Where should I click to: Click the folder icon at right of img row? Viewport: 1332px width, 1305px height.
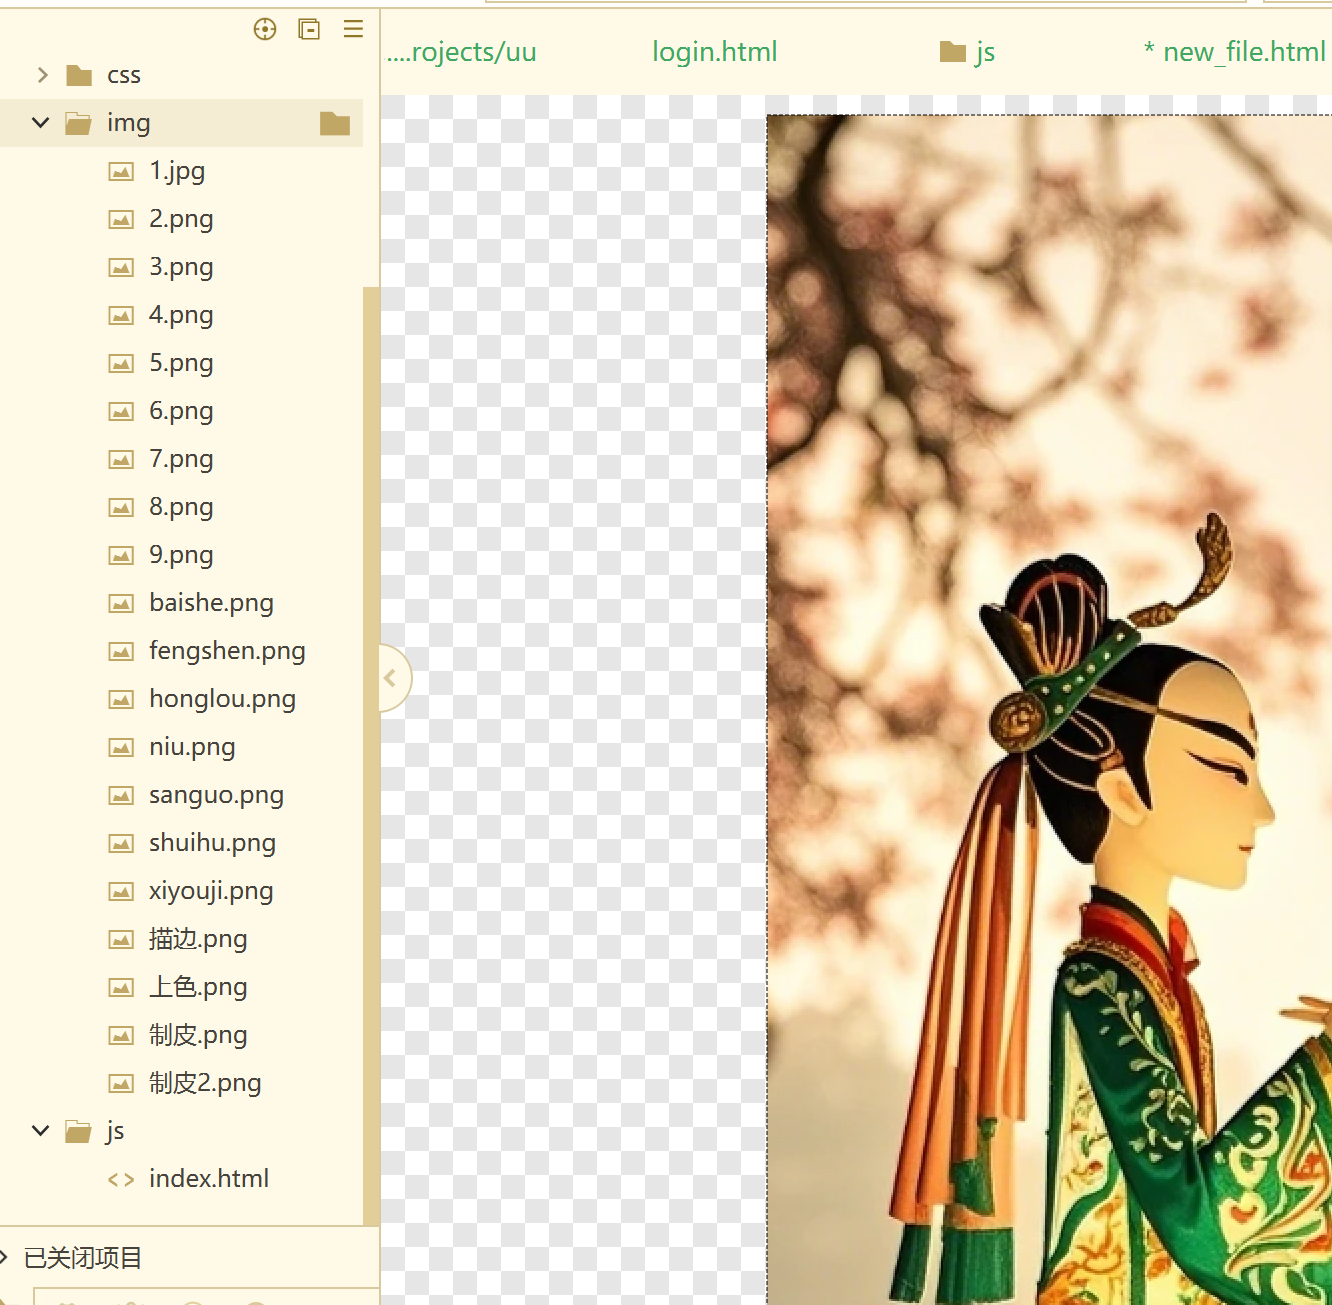tap(335, 123)
